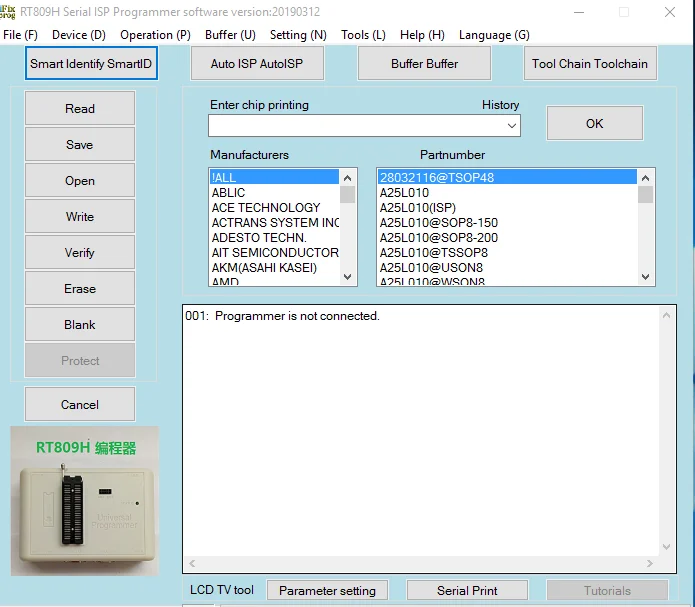Select ABLIC manufacturer
The height and width of the screenshot is (607, 695).
[x=274, y=192]
